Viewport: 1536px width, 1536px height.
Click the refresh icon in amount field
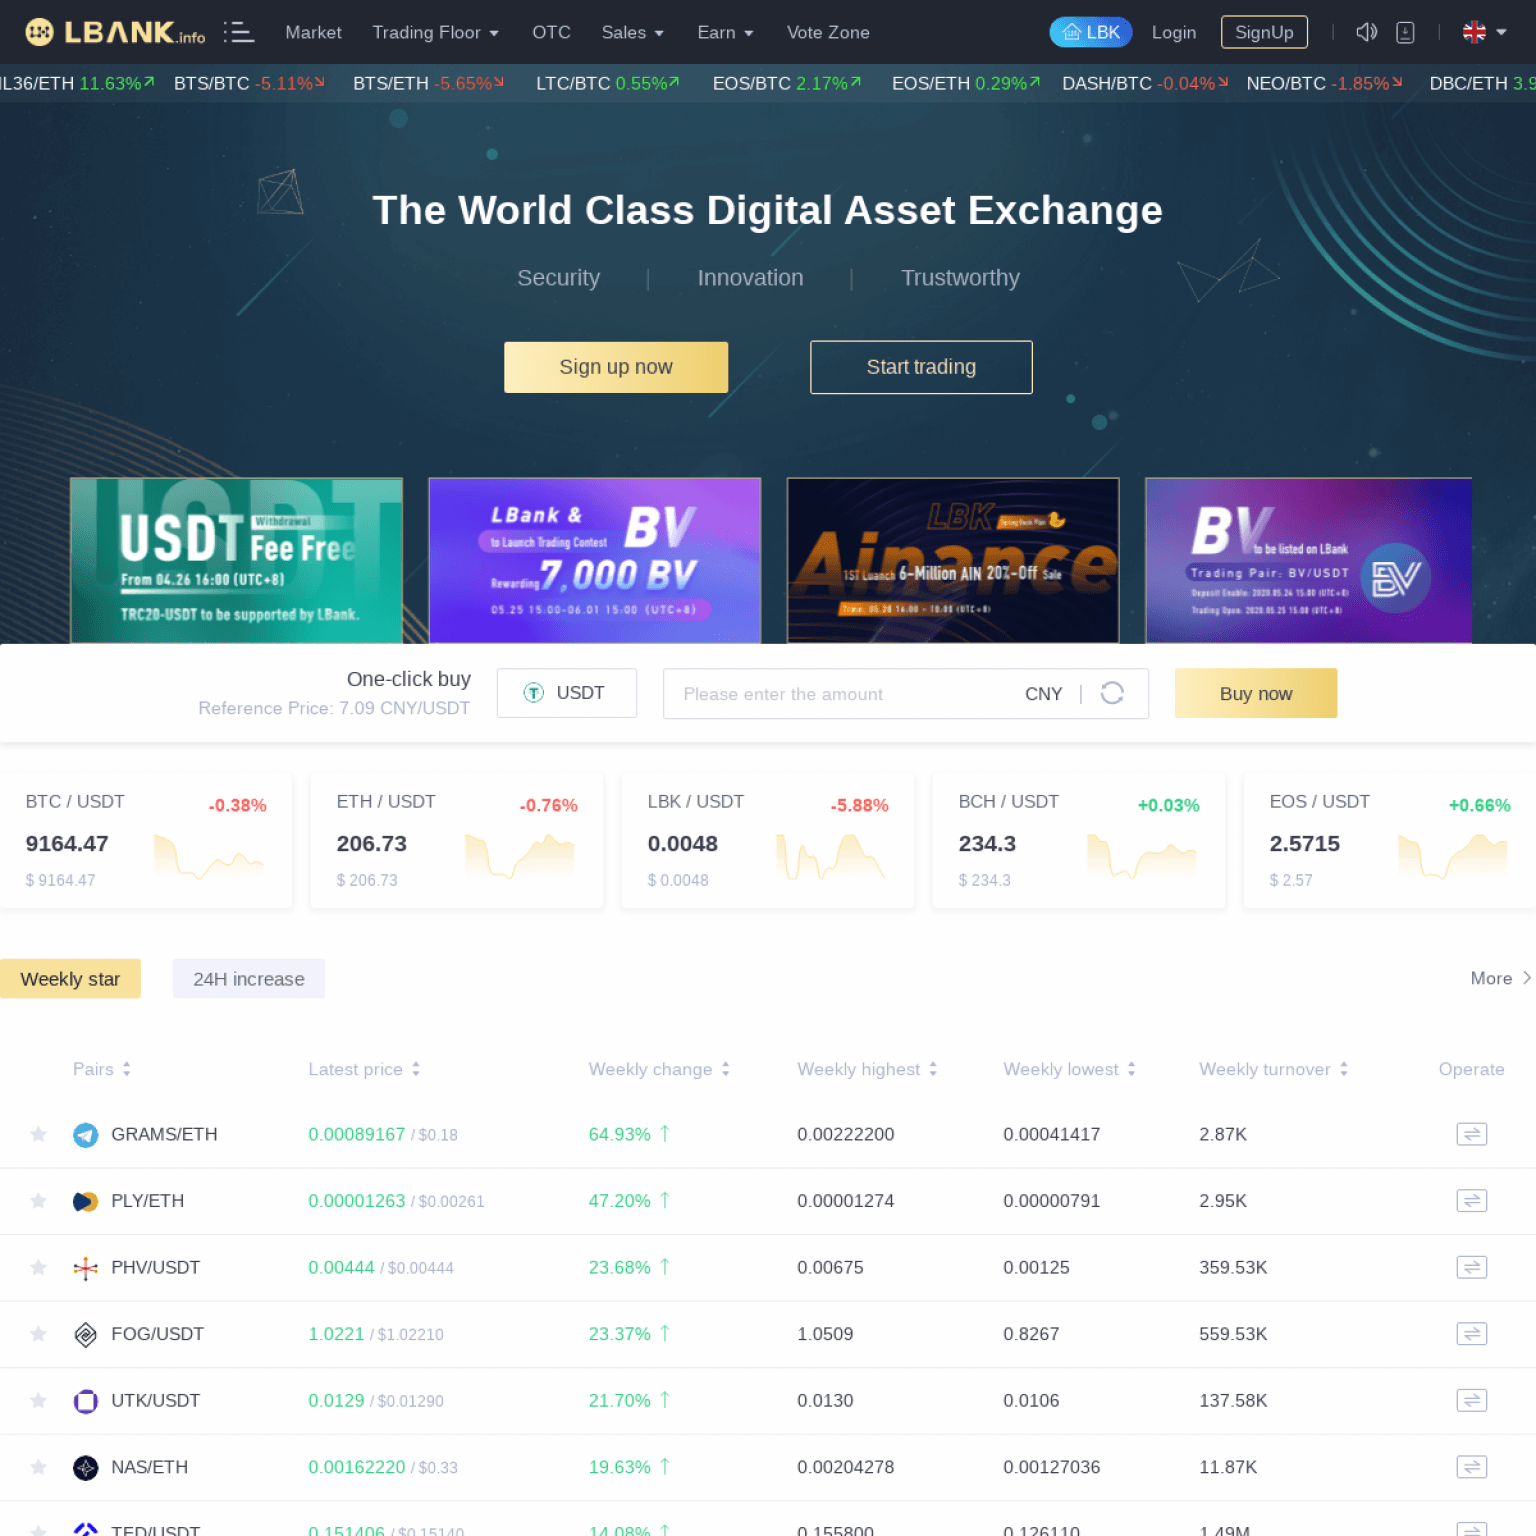(x=1112, y=693)
